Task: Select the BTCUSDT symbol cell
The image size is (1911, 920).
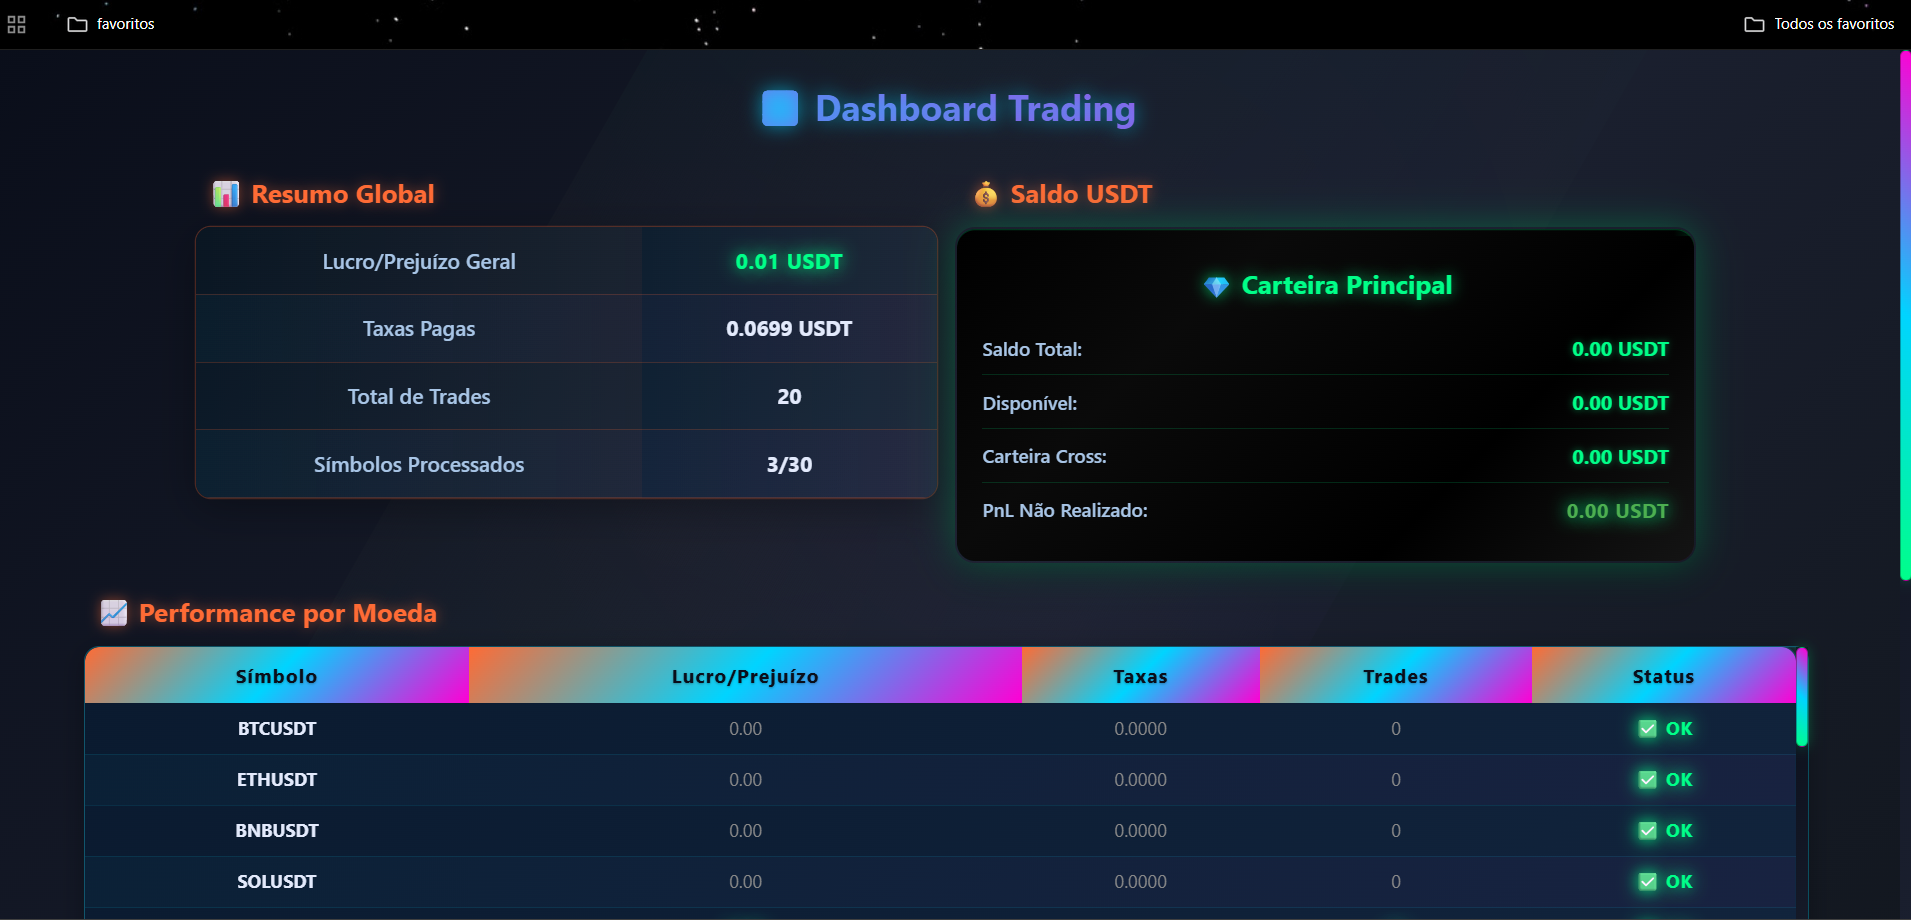Action: point(277,729)
